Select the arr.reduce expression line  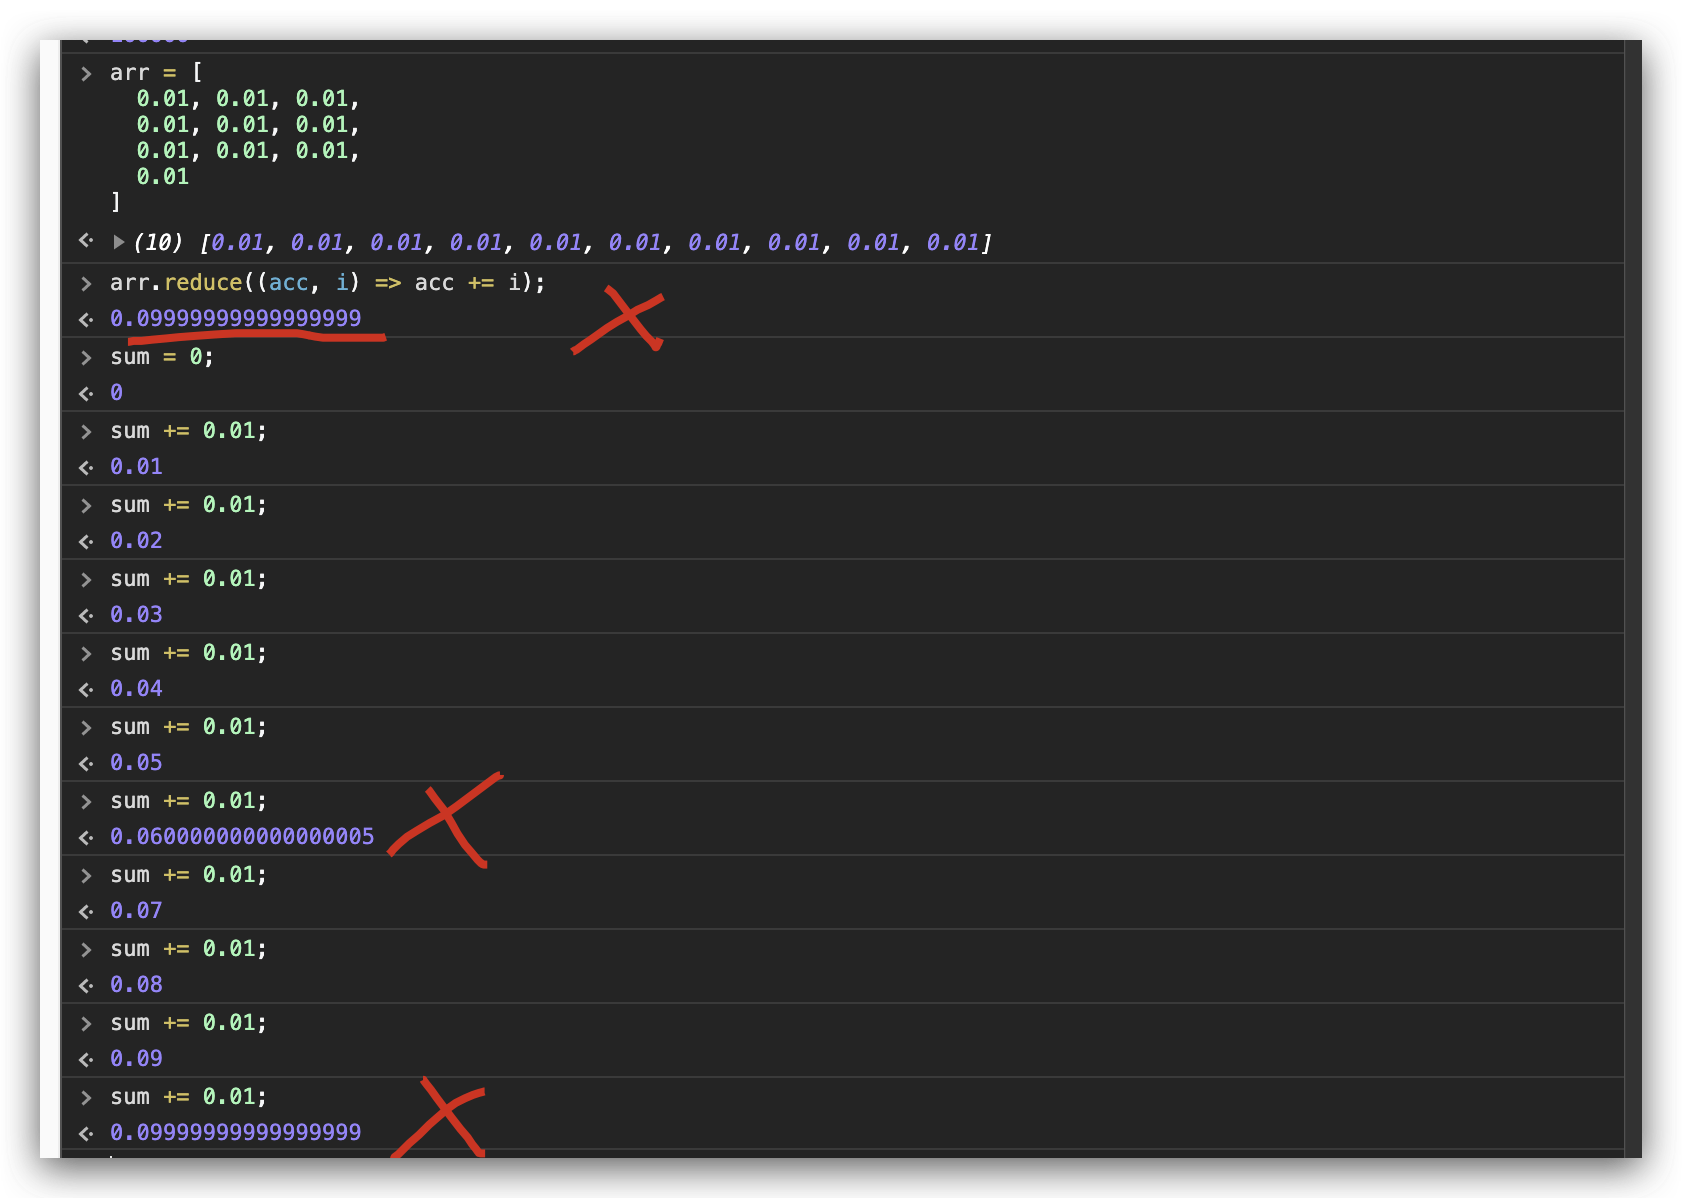(328, 283)
